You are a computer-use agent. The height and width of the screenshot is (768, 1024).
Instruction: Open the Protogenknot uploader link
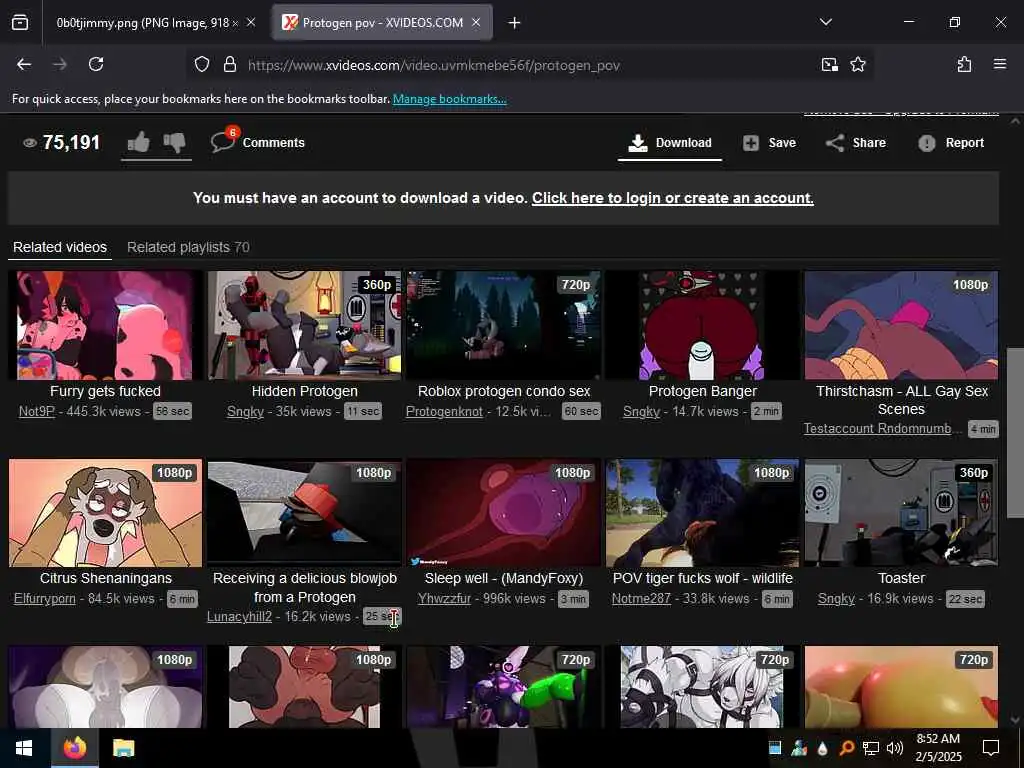point(444,411)
